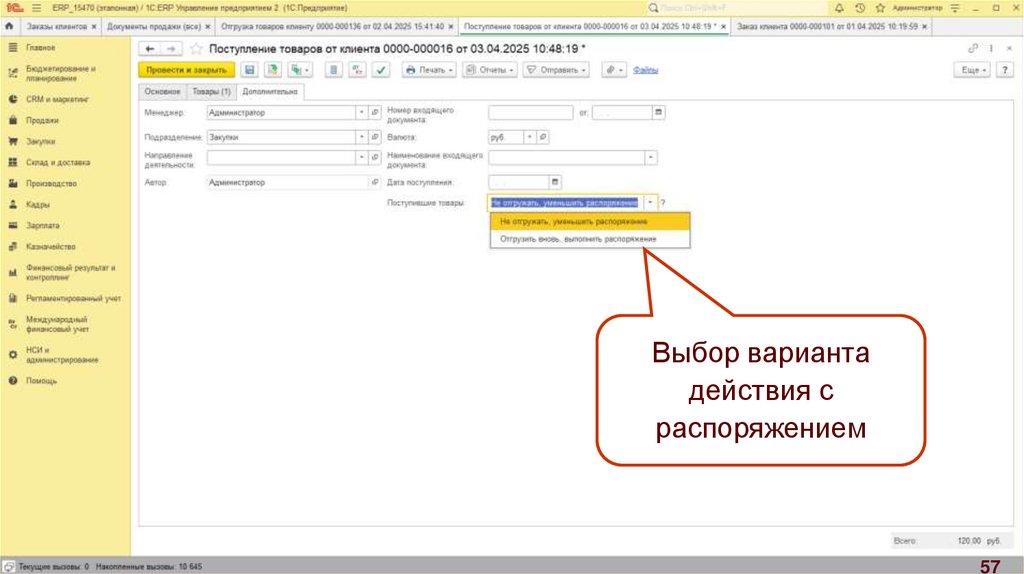Switch to Заказ клиента 0000-000101 tab
Image resolution: width=1024 pixels, height=574 pixels.
(x=827, y=26)
